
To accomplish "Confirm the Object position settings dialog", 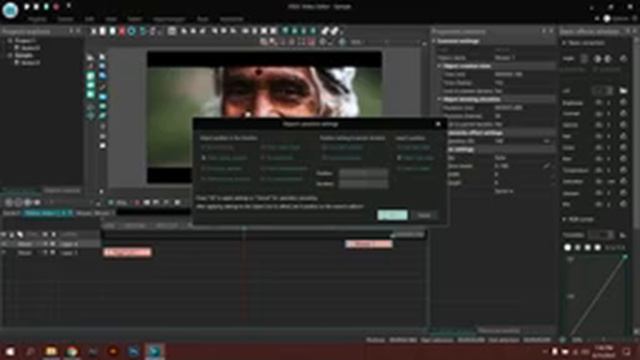I will click(x=392, y=215).
